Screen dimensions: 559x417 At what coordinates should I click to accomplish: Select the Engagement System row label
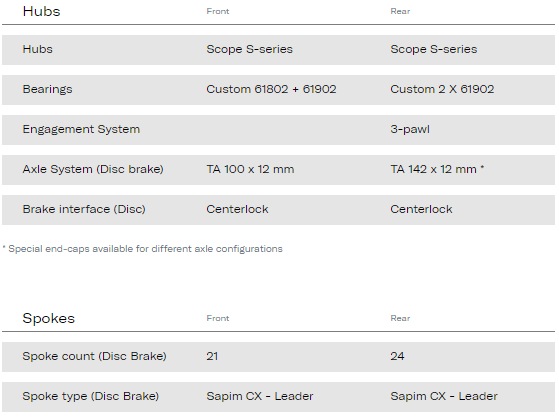81,129
